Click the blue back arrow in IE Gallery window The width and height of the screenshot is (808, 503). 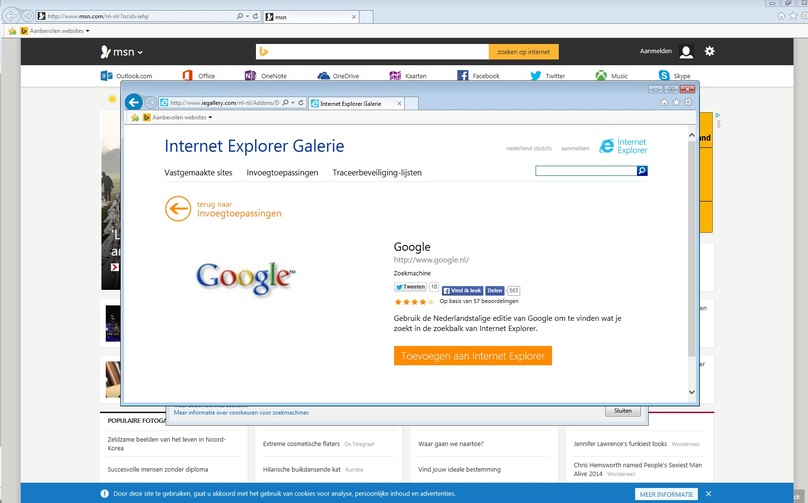[134, 102]
